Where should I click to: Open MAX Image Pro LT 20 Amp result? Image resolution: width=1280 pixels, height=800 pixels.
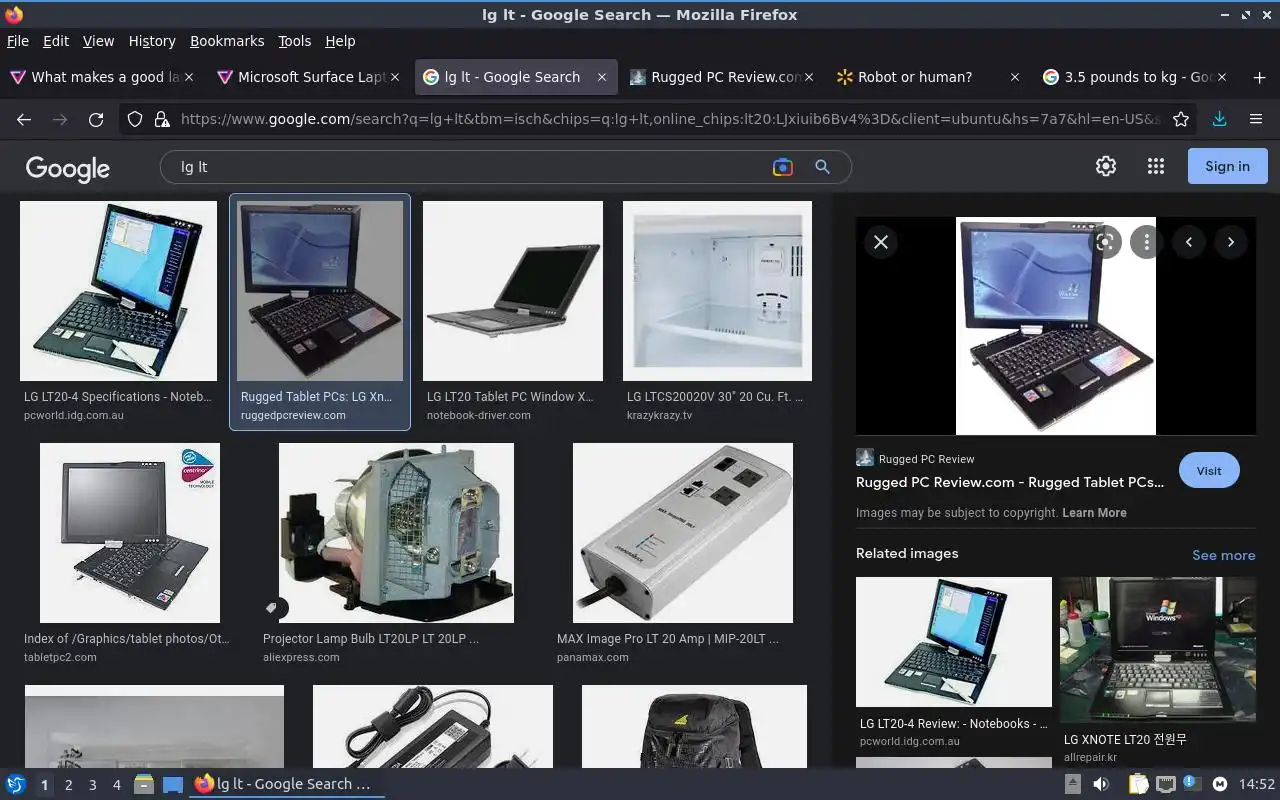pyautogui.click(x=683, y=533)
